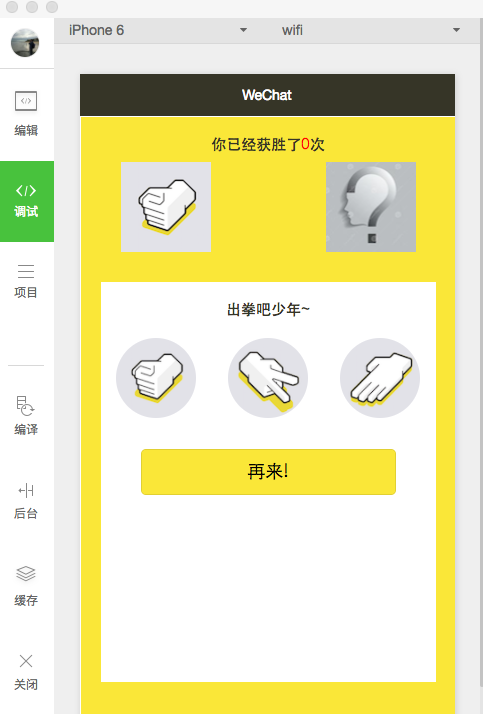
Task: Click the opponent question-mark image
Action: tap(371, 207)
